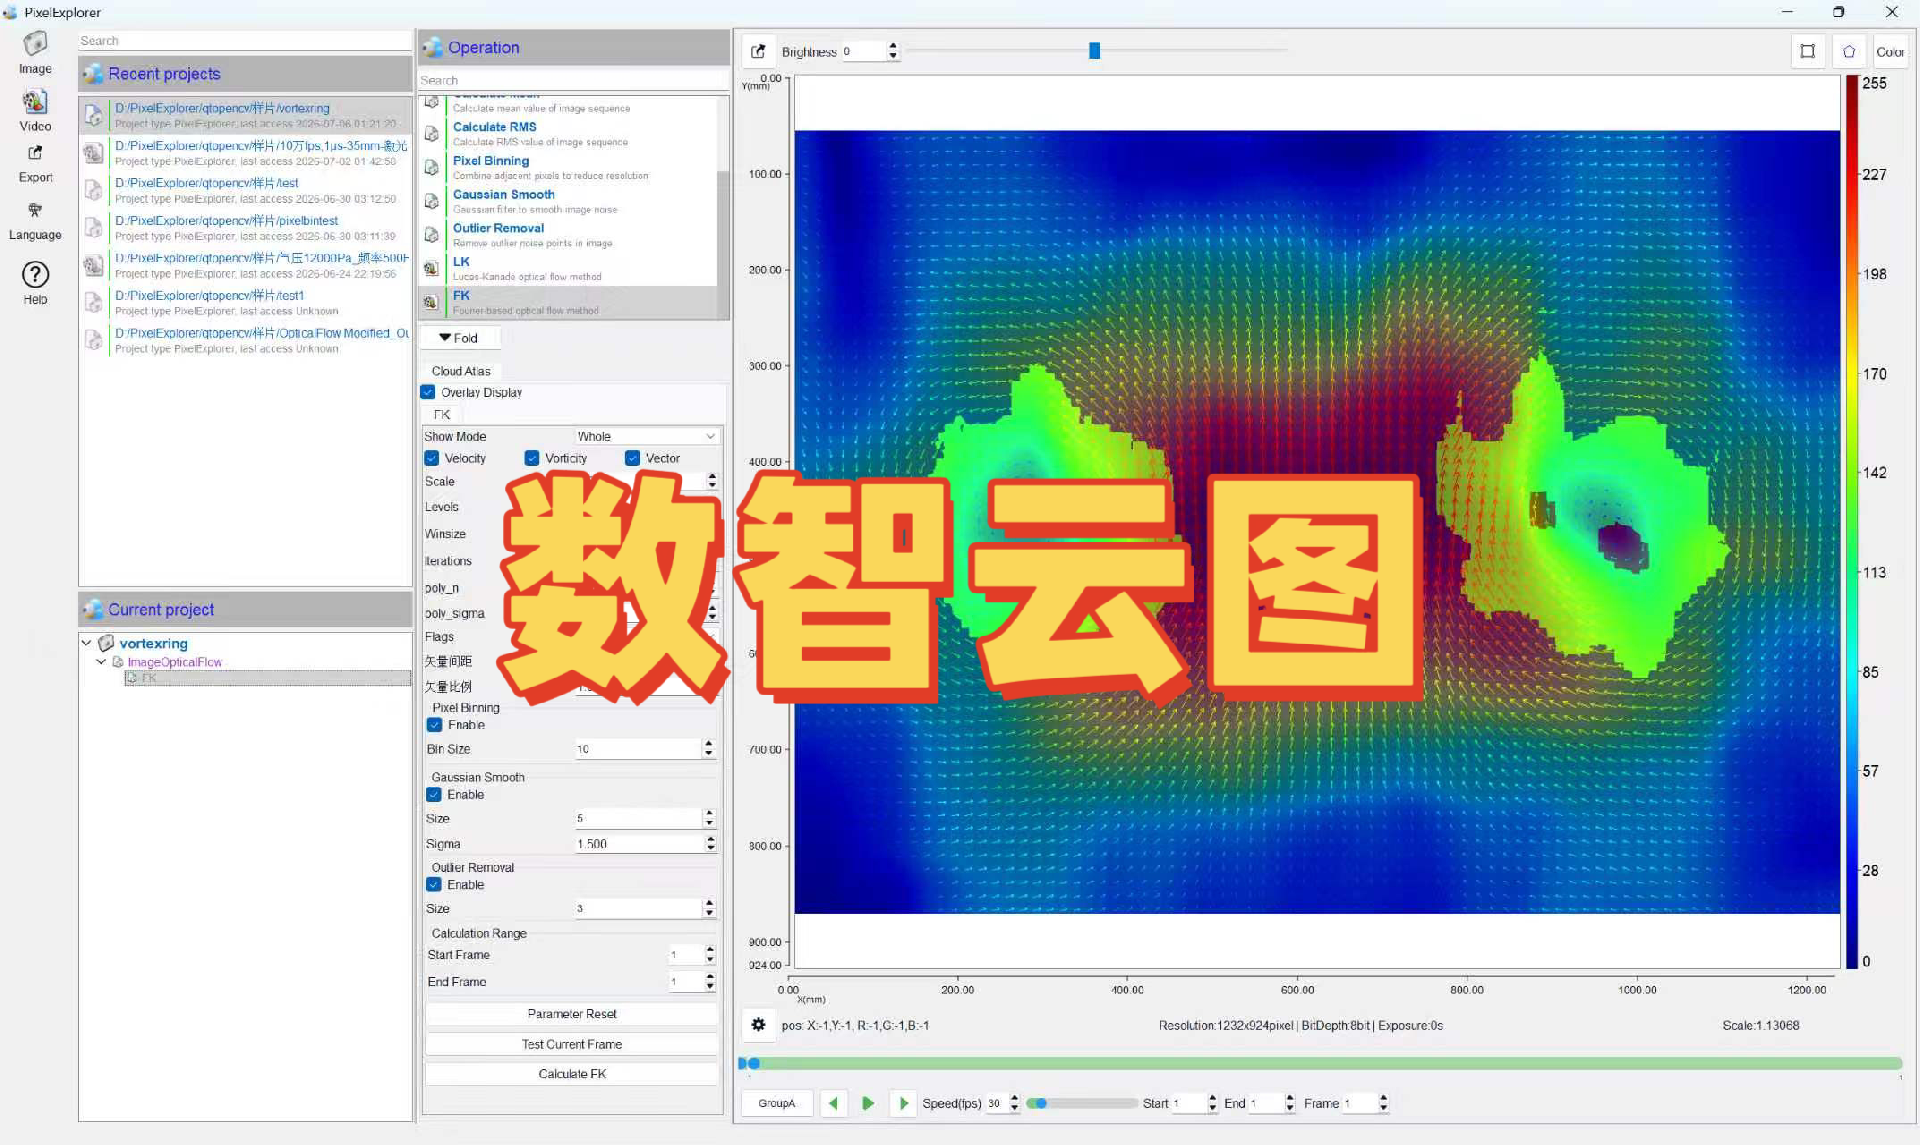Click the Export sidebar icon
The width and height of the screenshot is (1920, 1145).
(35, 153)
